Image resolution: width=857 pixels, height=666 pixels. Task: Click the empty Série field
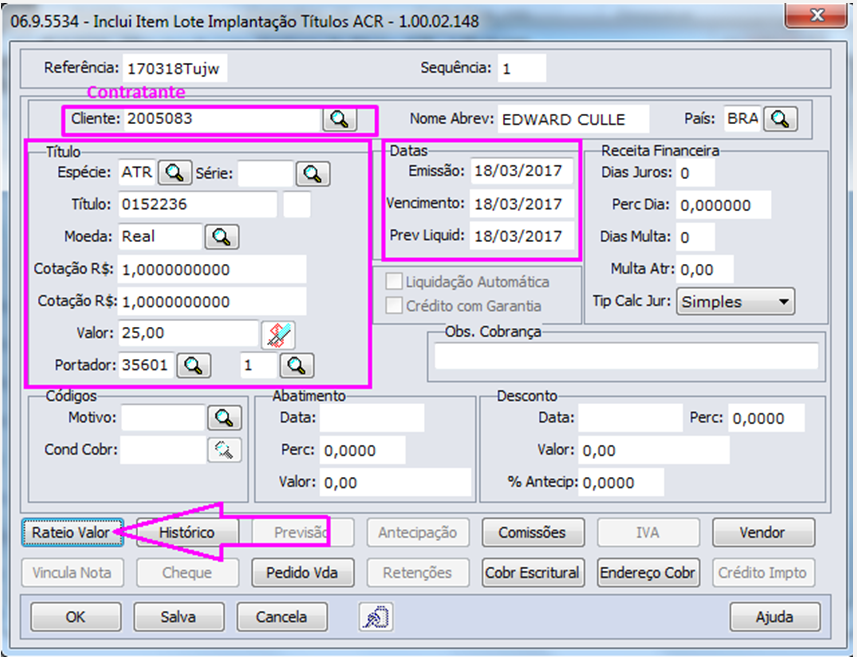coord(266,174)
